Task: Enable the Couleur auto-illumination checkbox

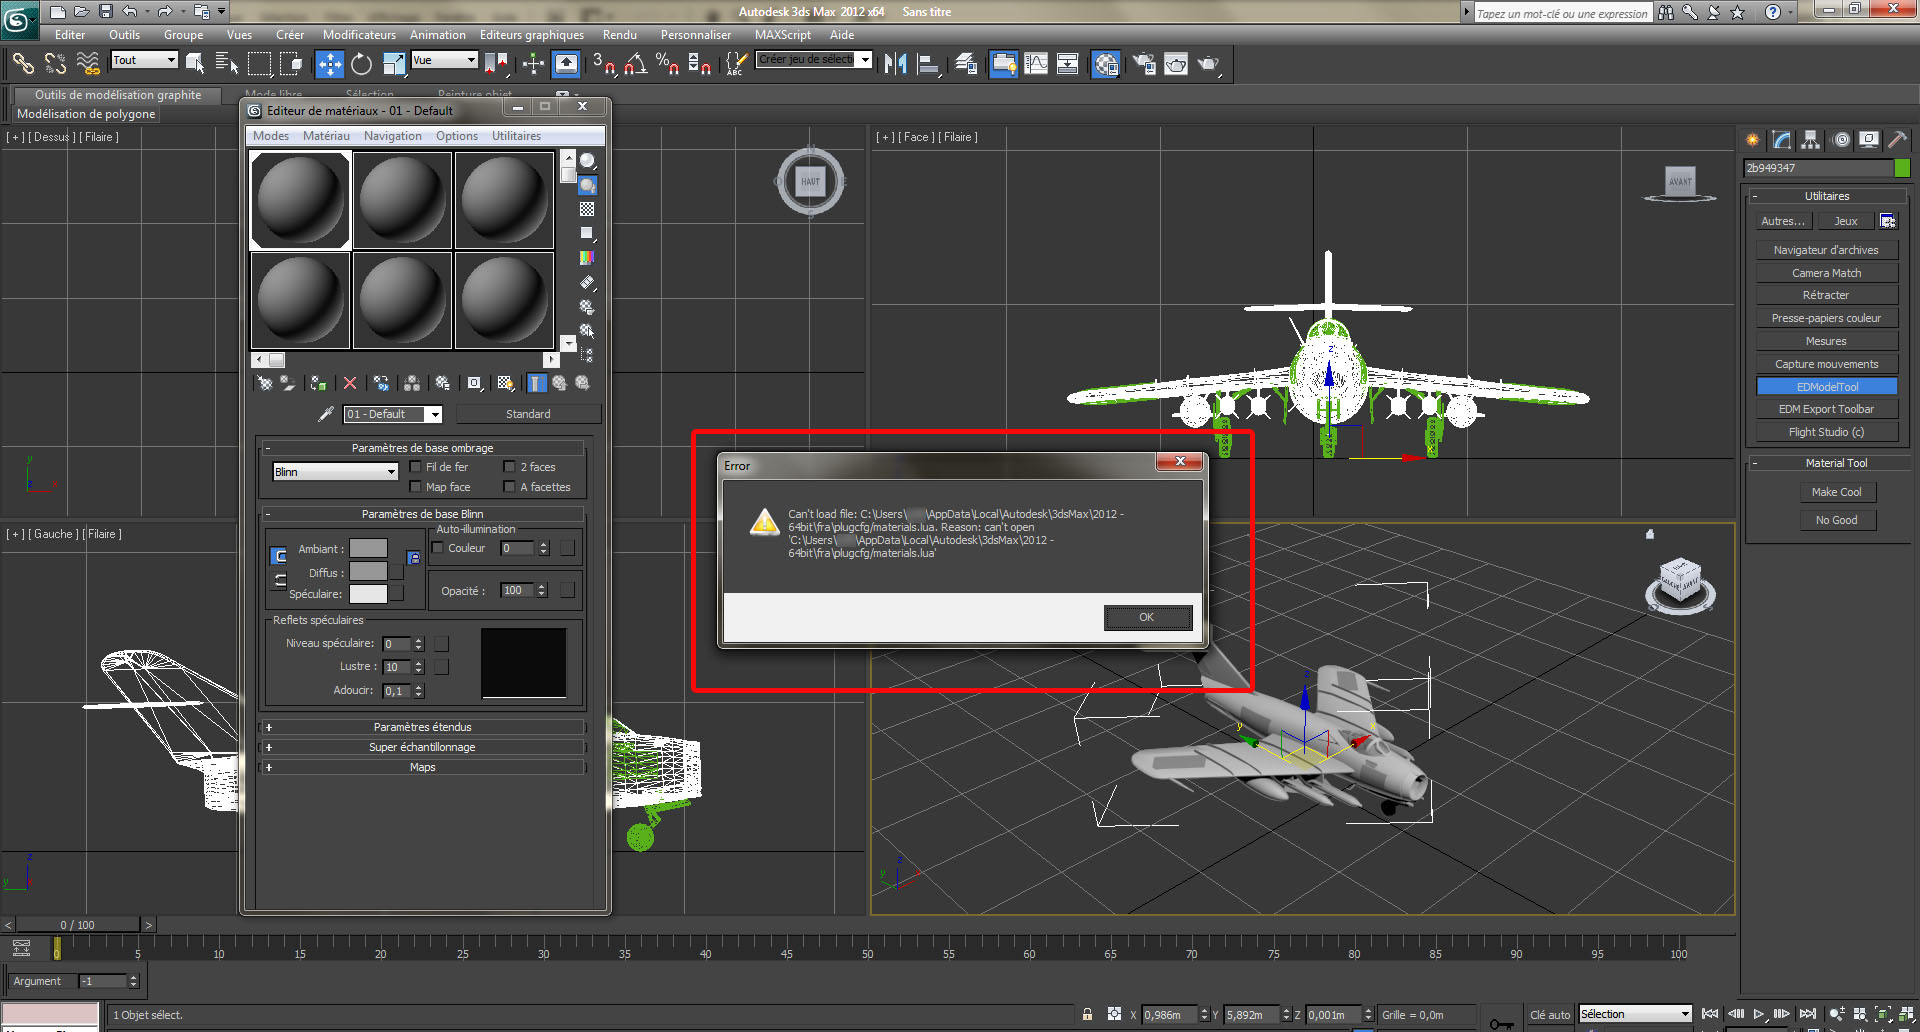Action: [437, 548]
